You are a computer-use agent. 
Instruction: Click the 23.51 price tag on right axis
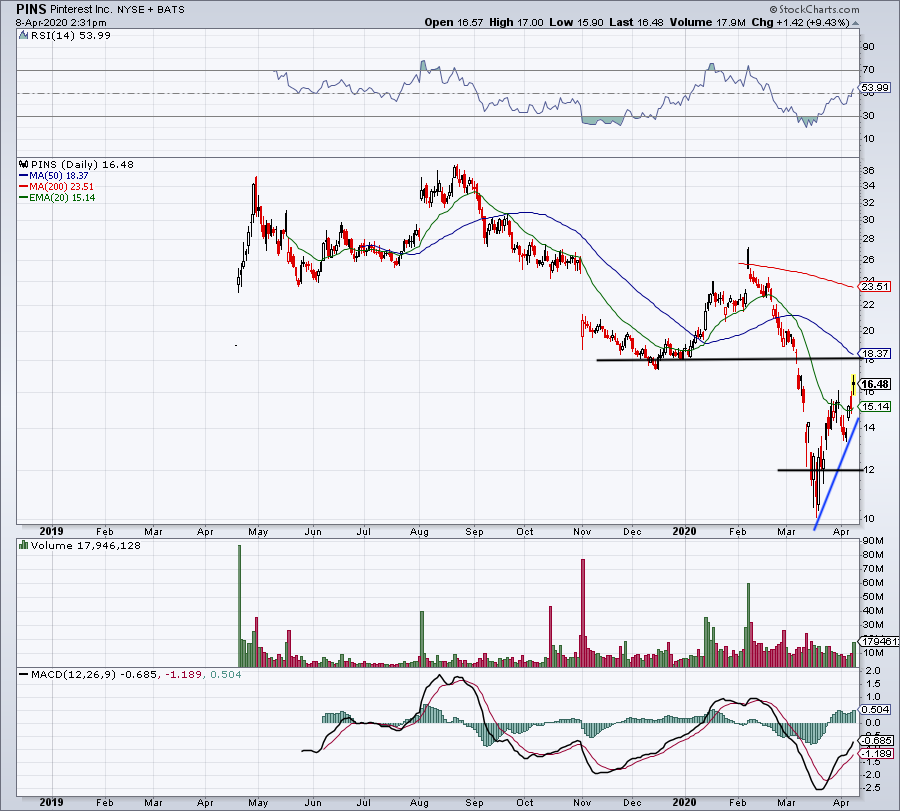[x=875, y=286]
